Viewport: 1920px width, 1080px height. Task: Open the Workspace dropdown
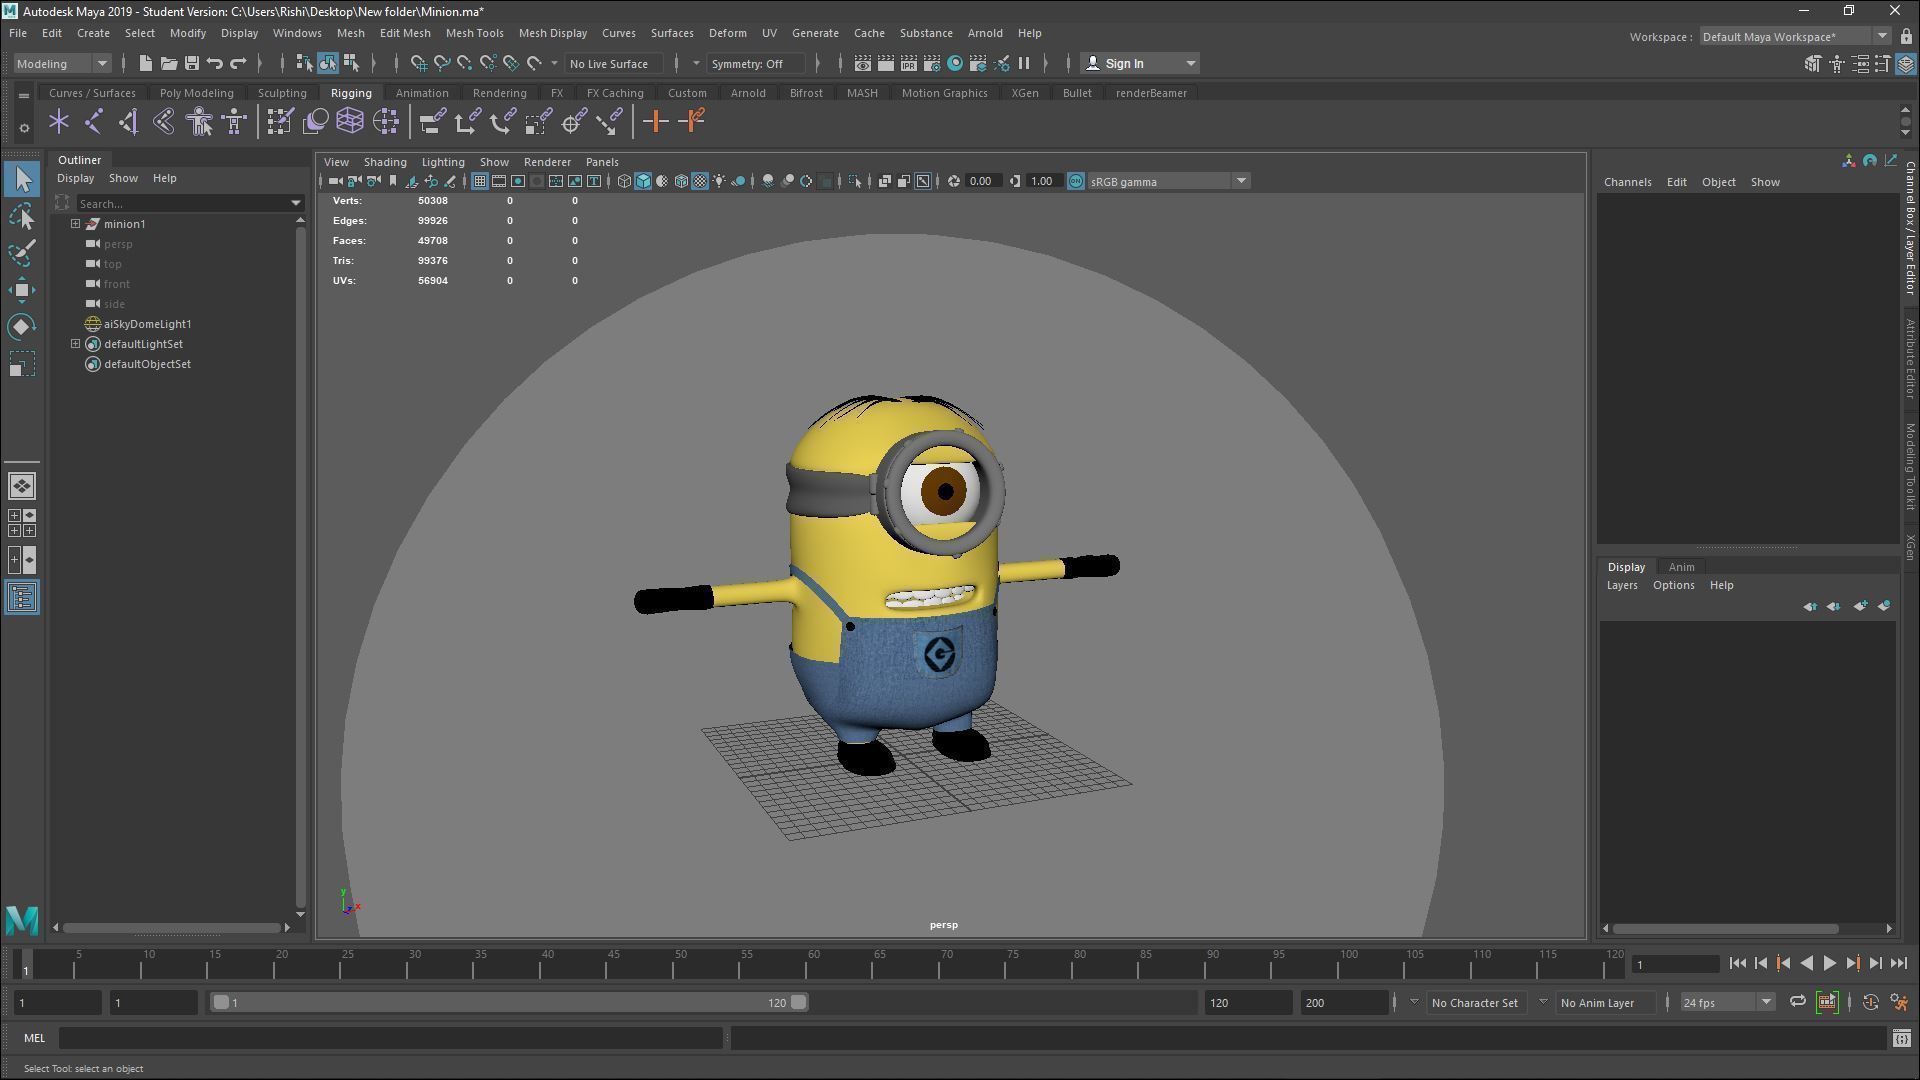(x=1795, y=37)
